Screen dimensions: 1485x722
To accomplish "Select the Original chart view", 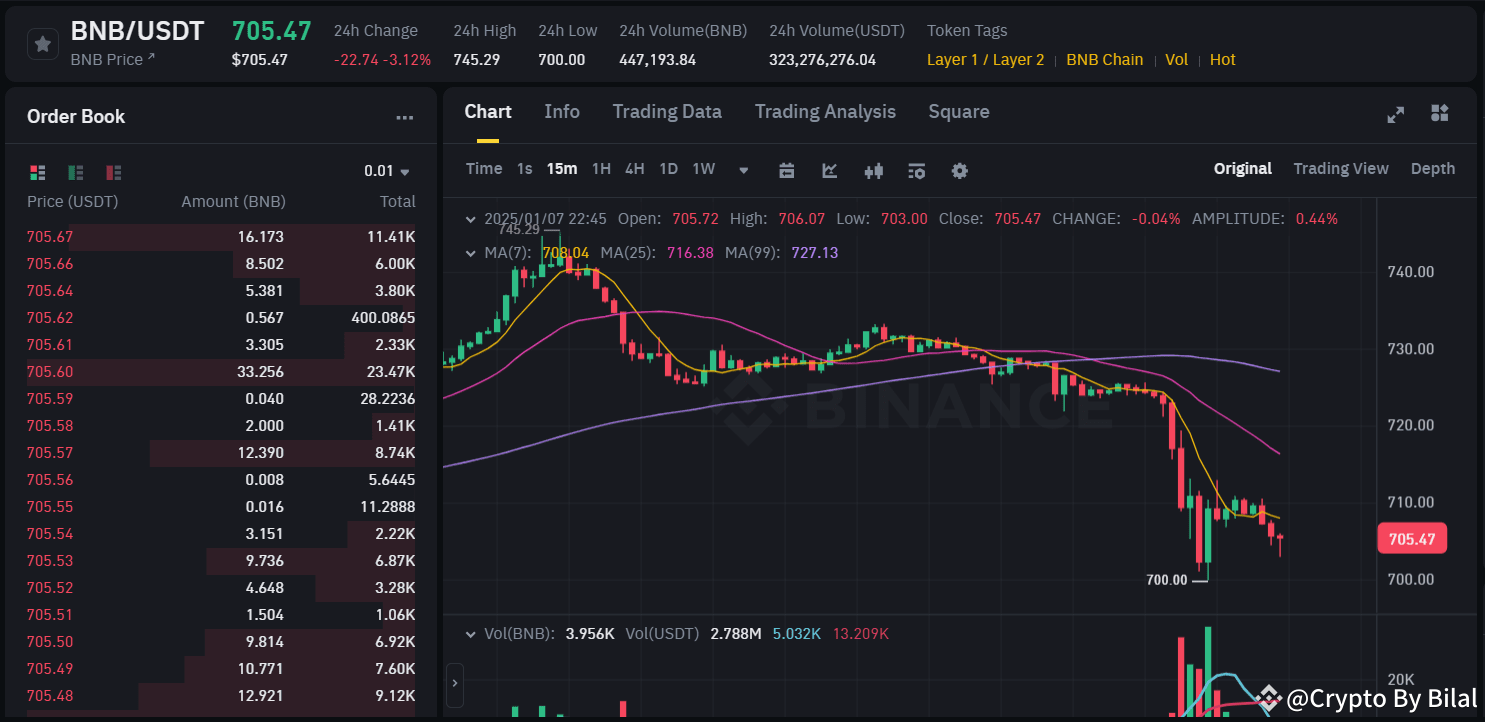I will 1243,169.
